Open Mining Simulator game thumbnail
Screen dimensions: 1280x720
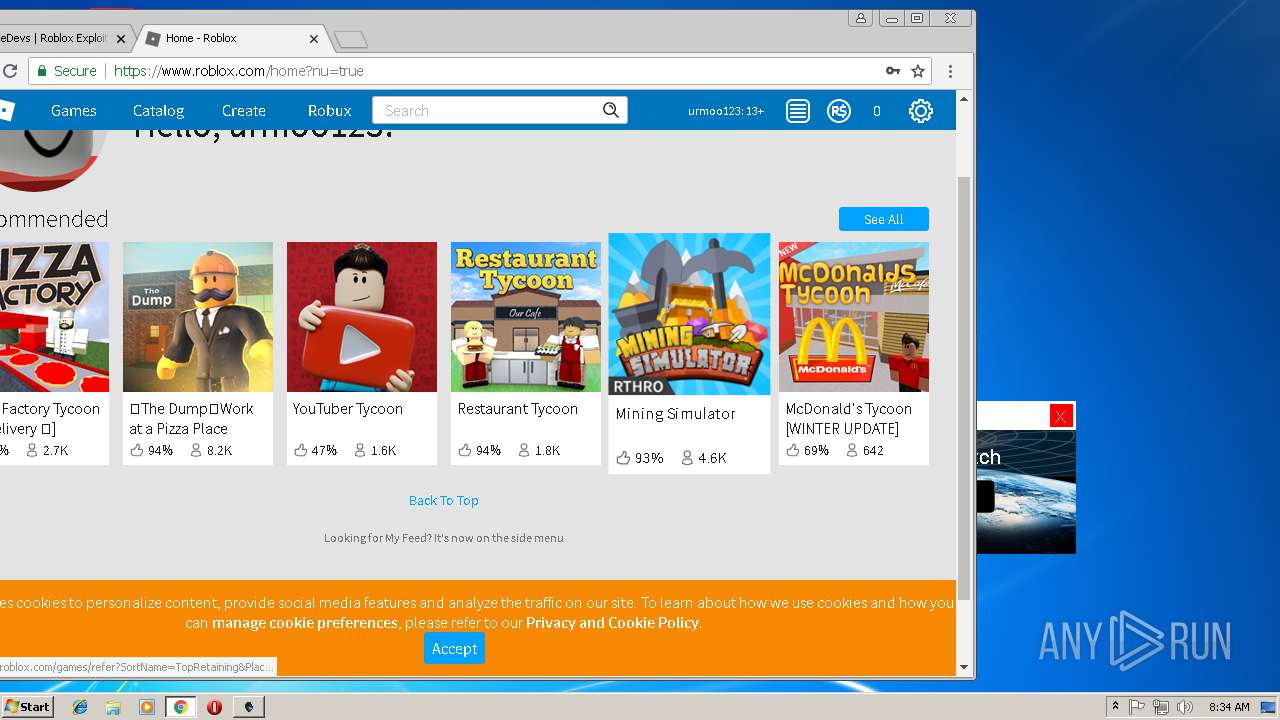click(690, 314)
